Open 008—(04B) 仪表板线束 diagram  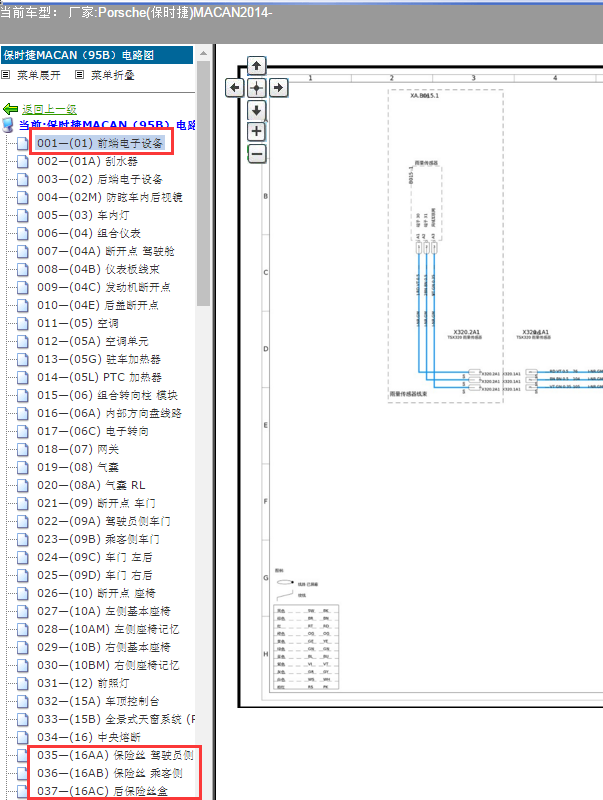click(x=98, y=269)
